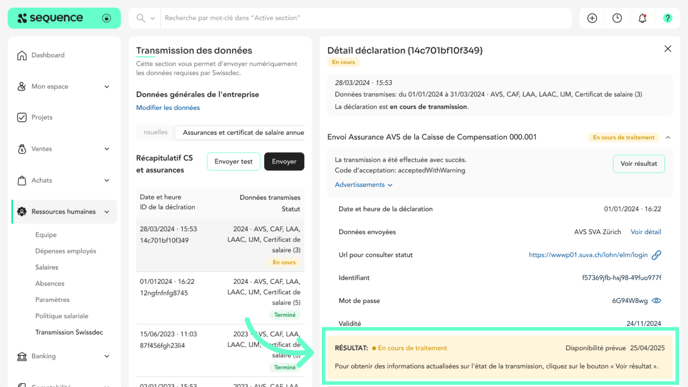Select declaration row 12ngfnfnfg8745
688x387 pixels.
[220, 298]
